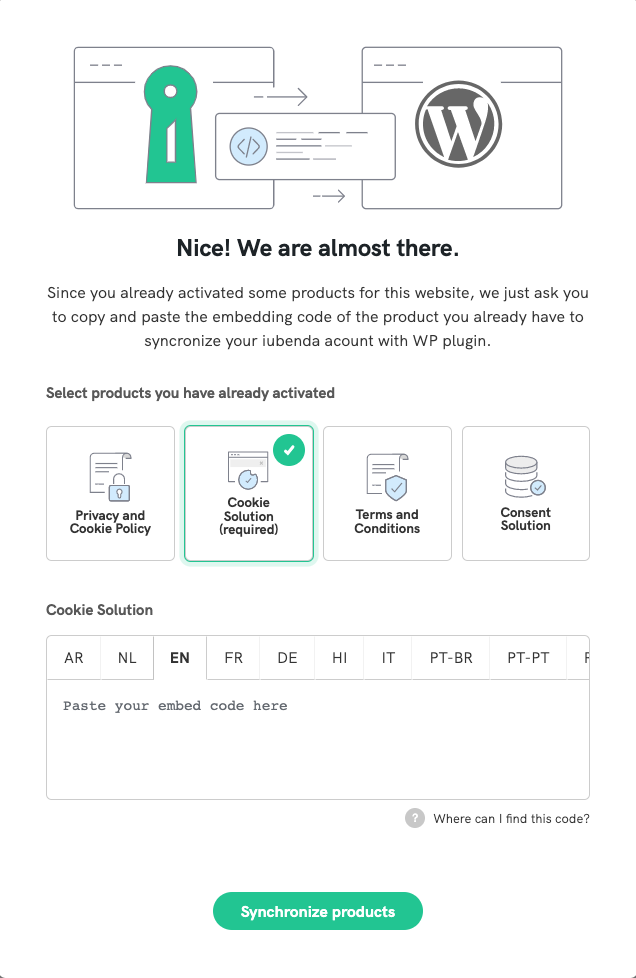Deselect the Cookie Solution green checkmark
Screen dimensions: 636x978
[289, 450]
